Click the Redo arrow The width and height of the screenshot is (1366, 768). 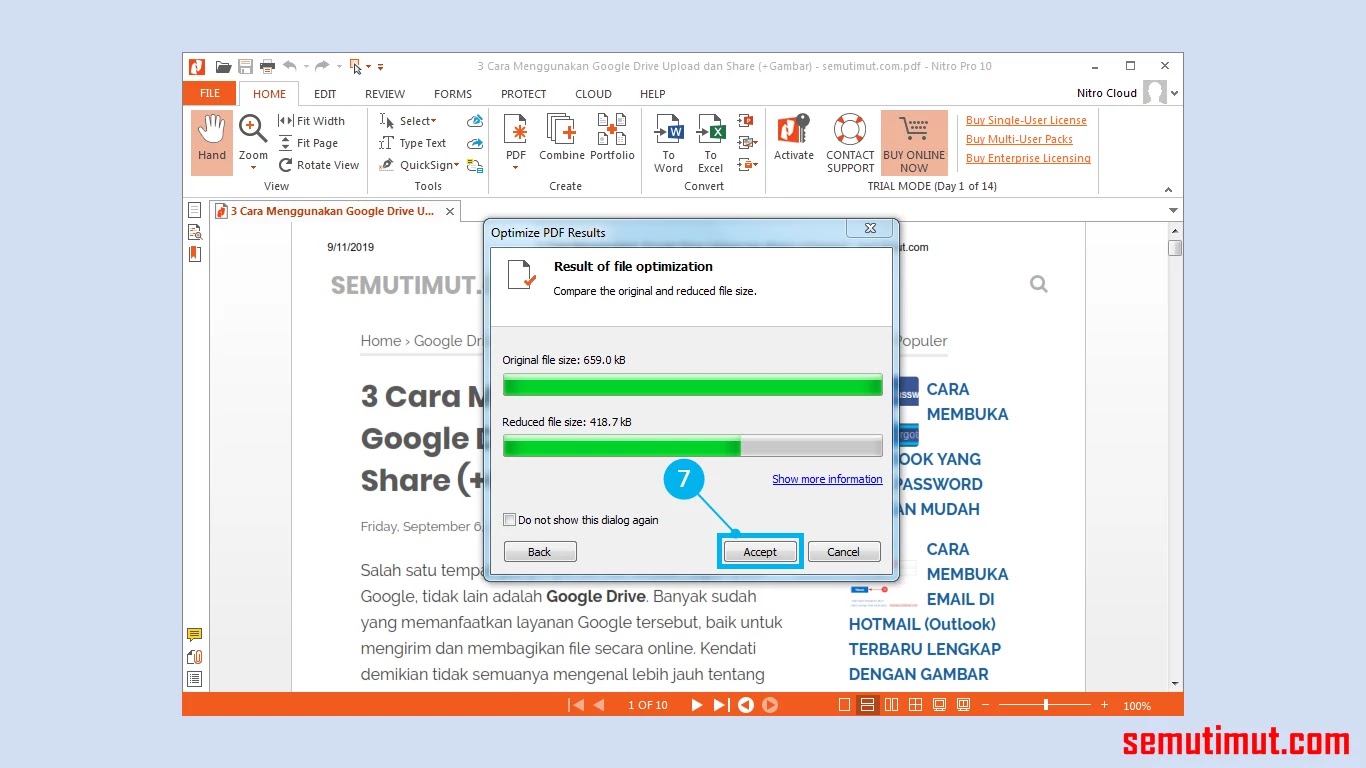[x=322, y=66]
